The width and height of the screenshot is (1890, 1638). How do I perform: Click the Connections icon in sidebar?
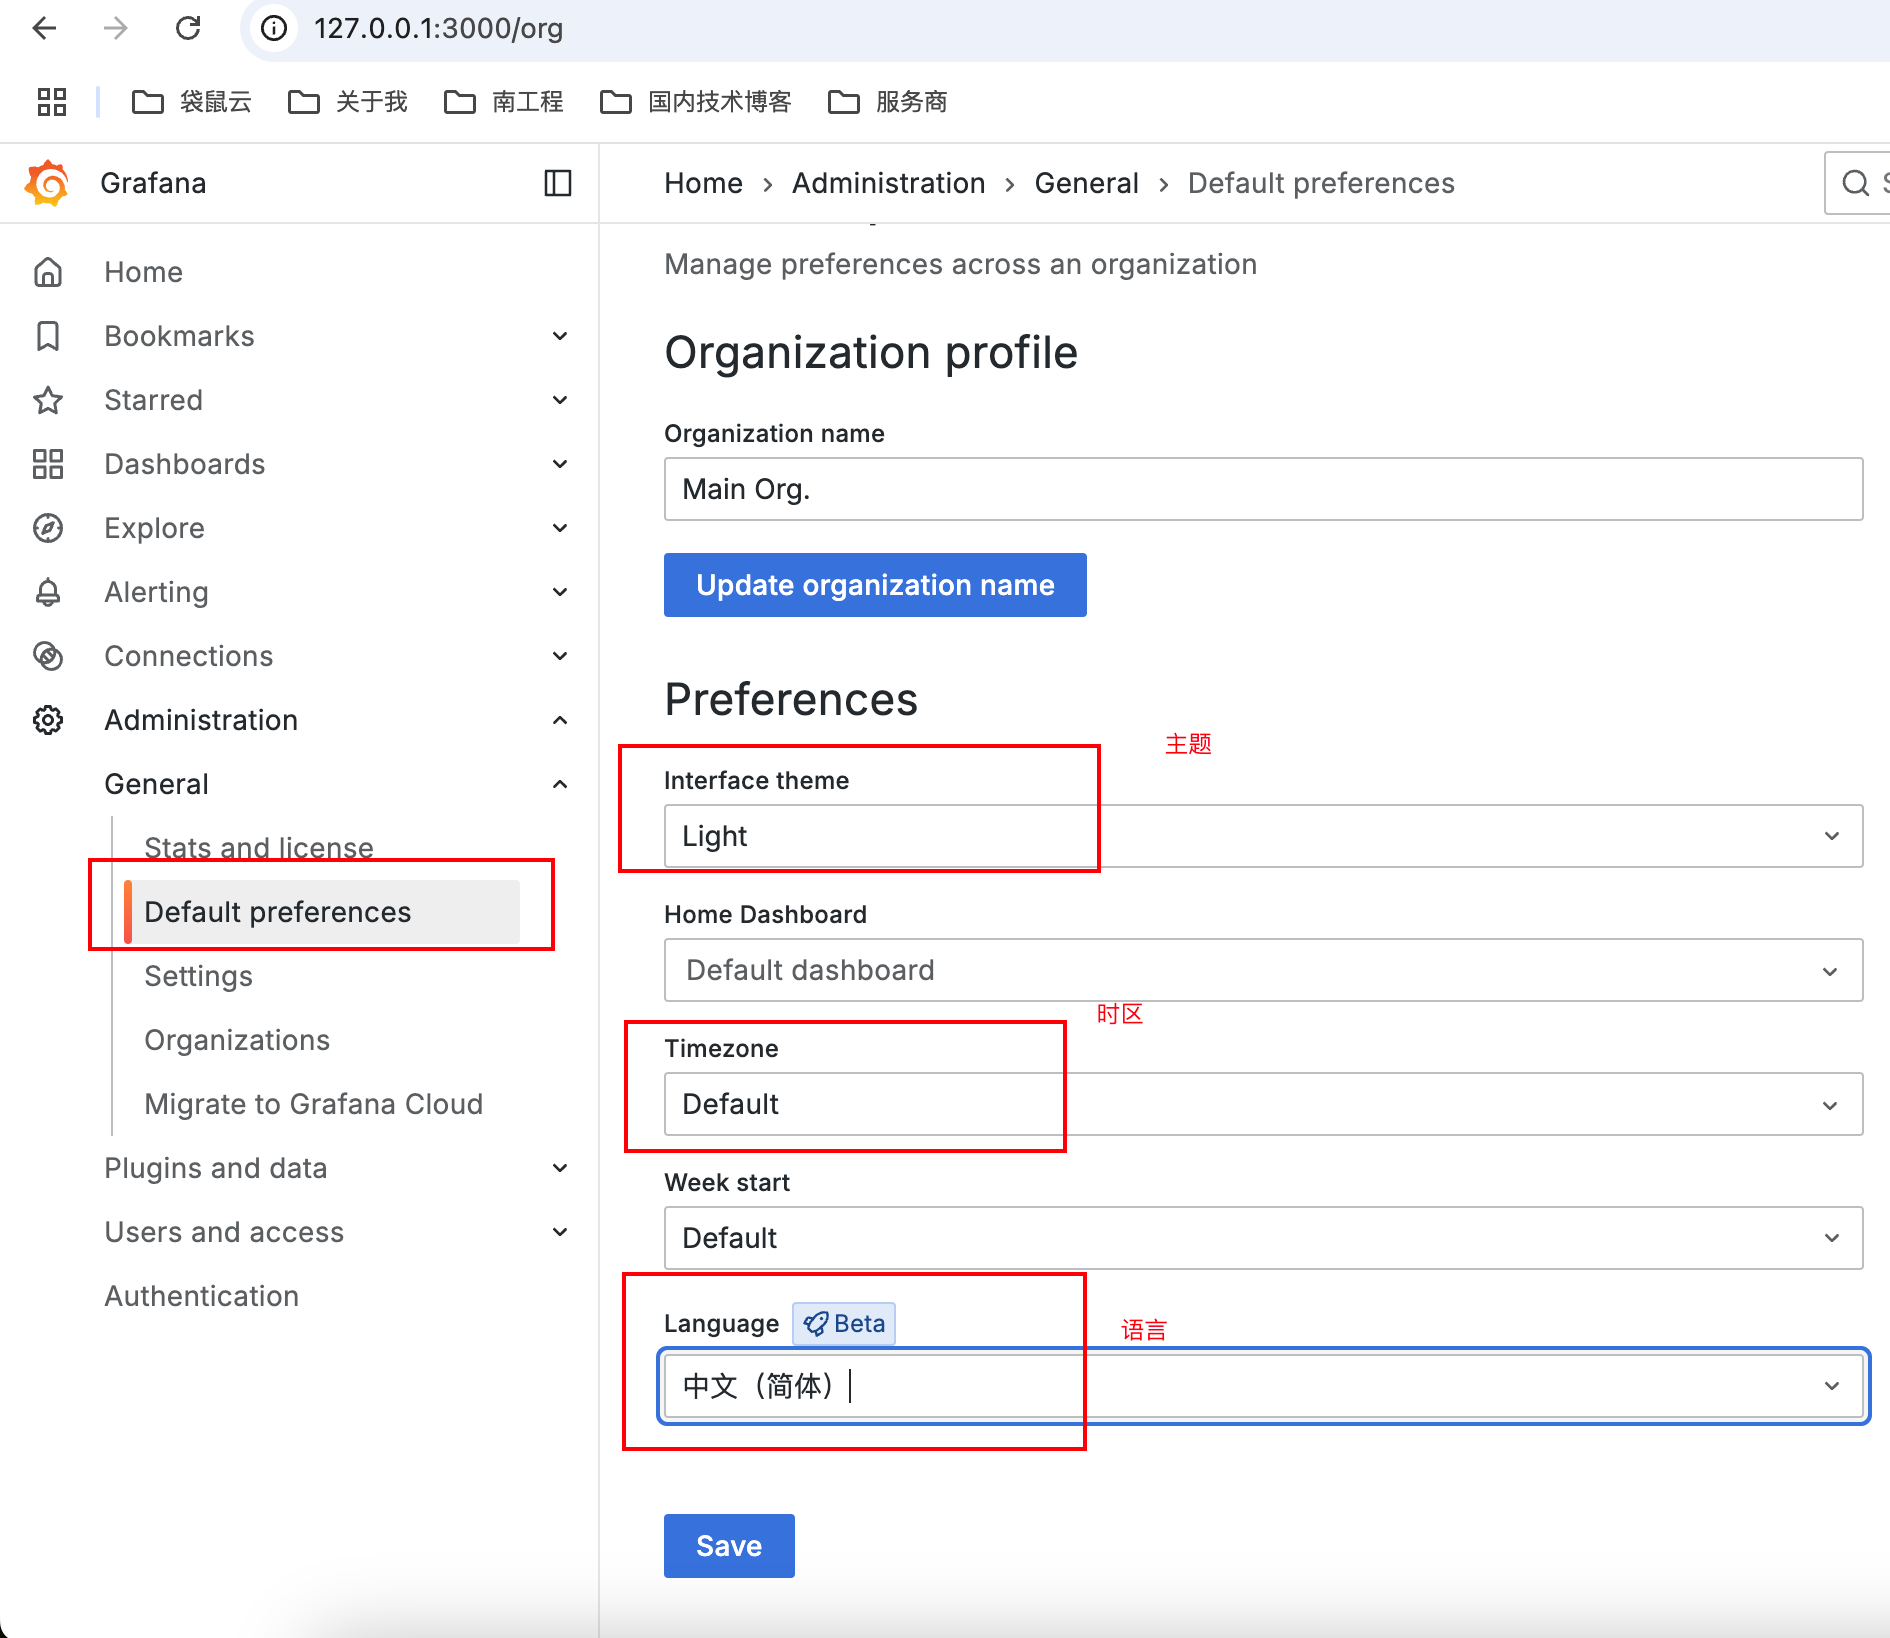coord(48,656)
